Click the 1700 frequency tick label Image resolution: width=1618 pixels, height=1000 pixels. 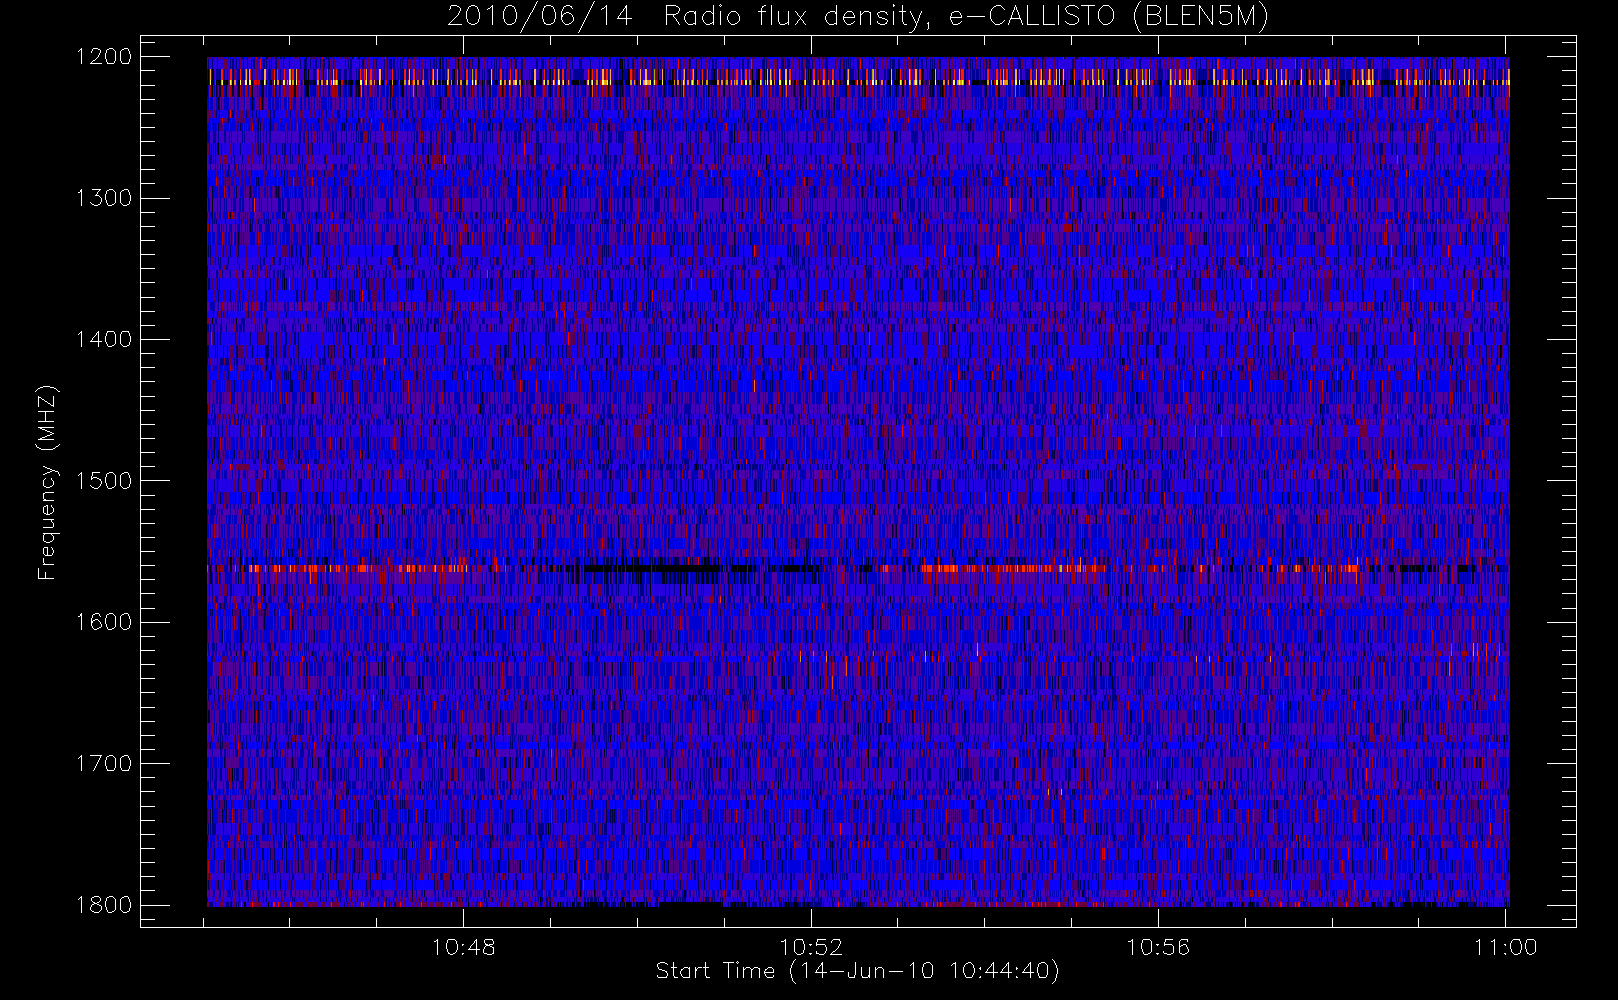[104, 763]
